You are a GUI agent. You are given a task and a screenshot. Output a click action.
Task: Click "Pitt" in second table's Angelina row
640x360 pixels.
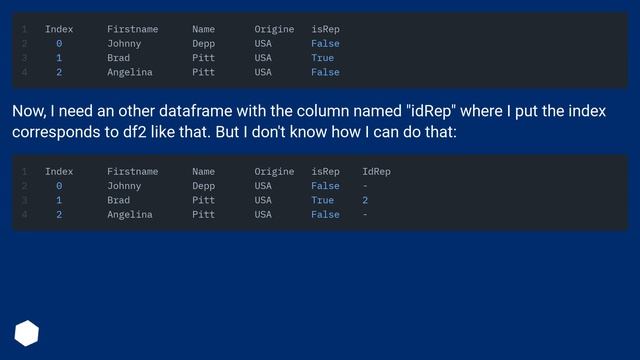(x=203, y=215)
